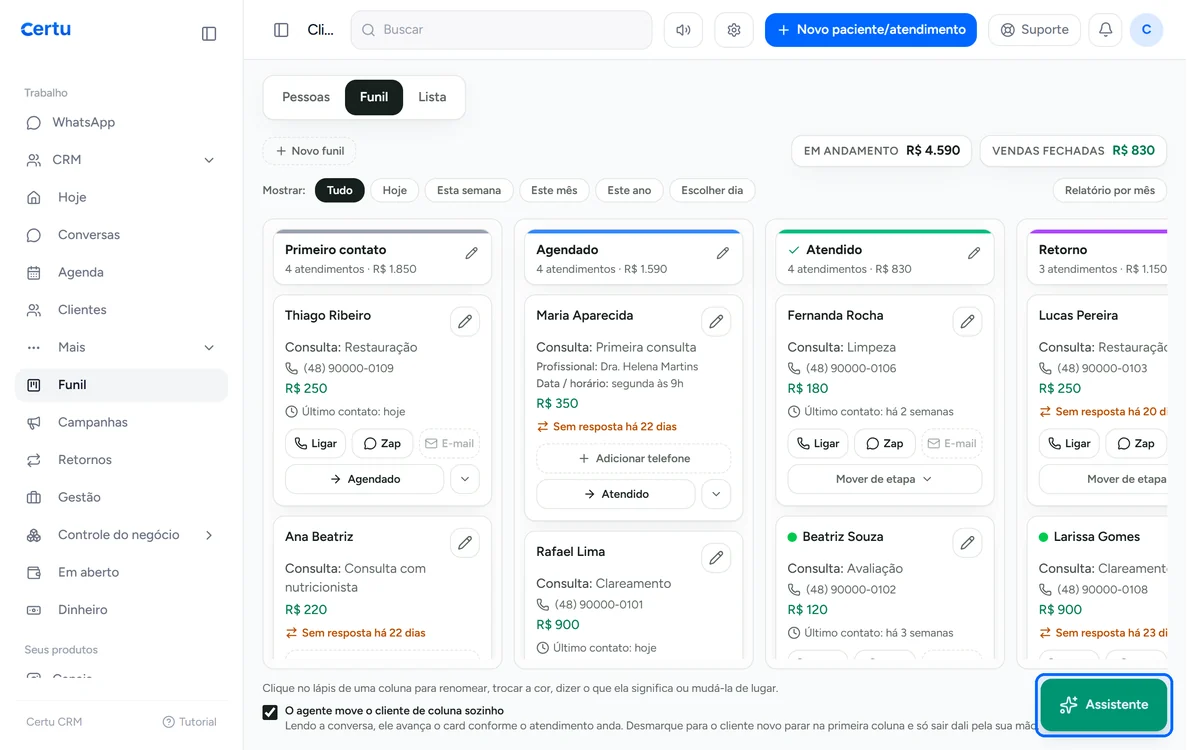Open stage dropdown arrow on Thiago Ribeiro card
The width and height of the screenshot is (1200, 750).
[x=465, y=479]
